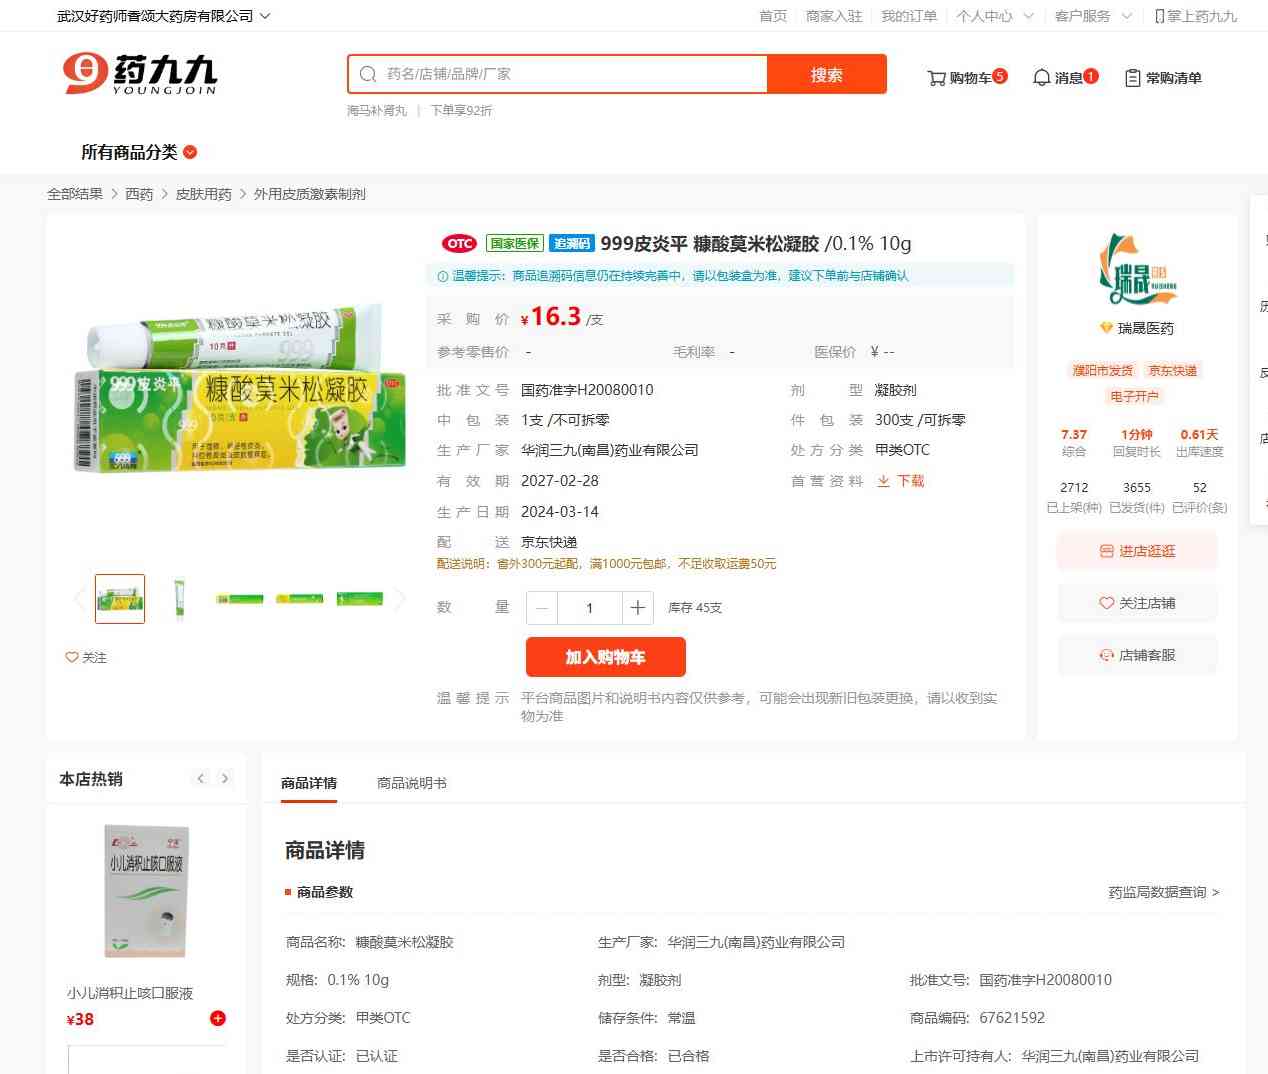Click 进店逛逛 store button
Viewport: 1268px width, 1074px height.
(x=1137, y=551)
